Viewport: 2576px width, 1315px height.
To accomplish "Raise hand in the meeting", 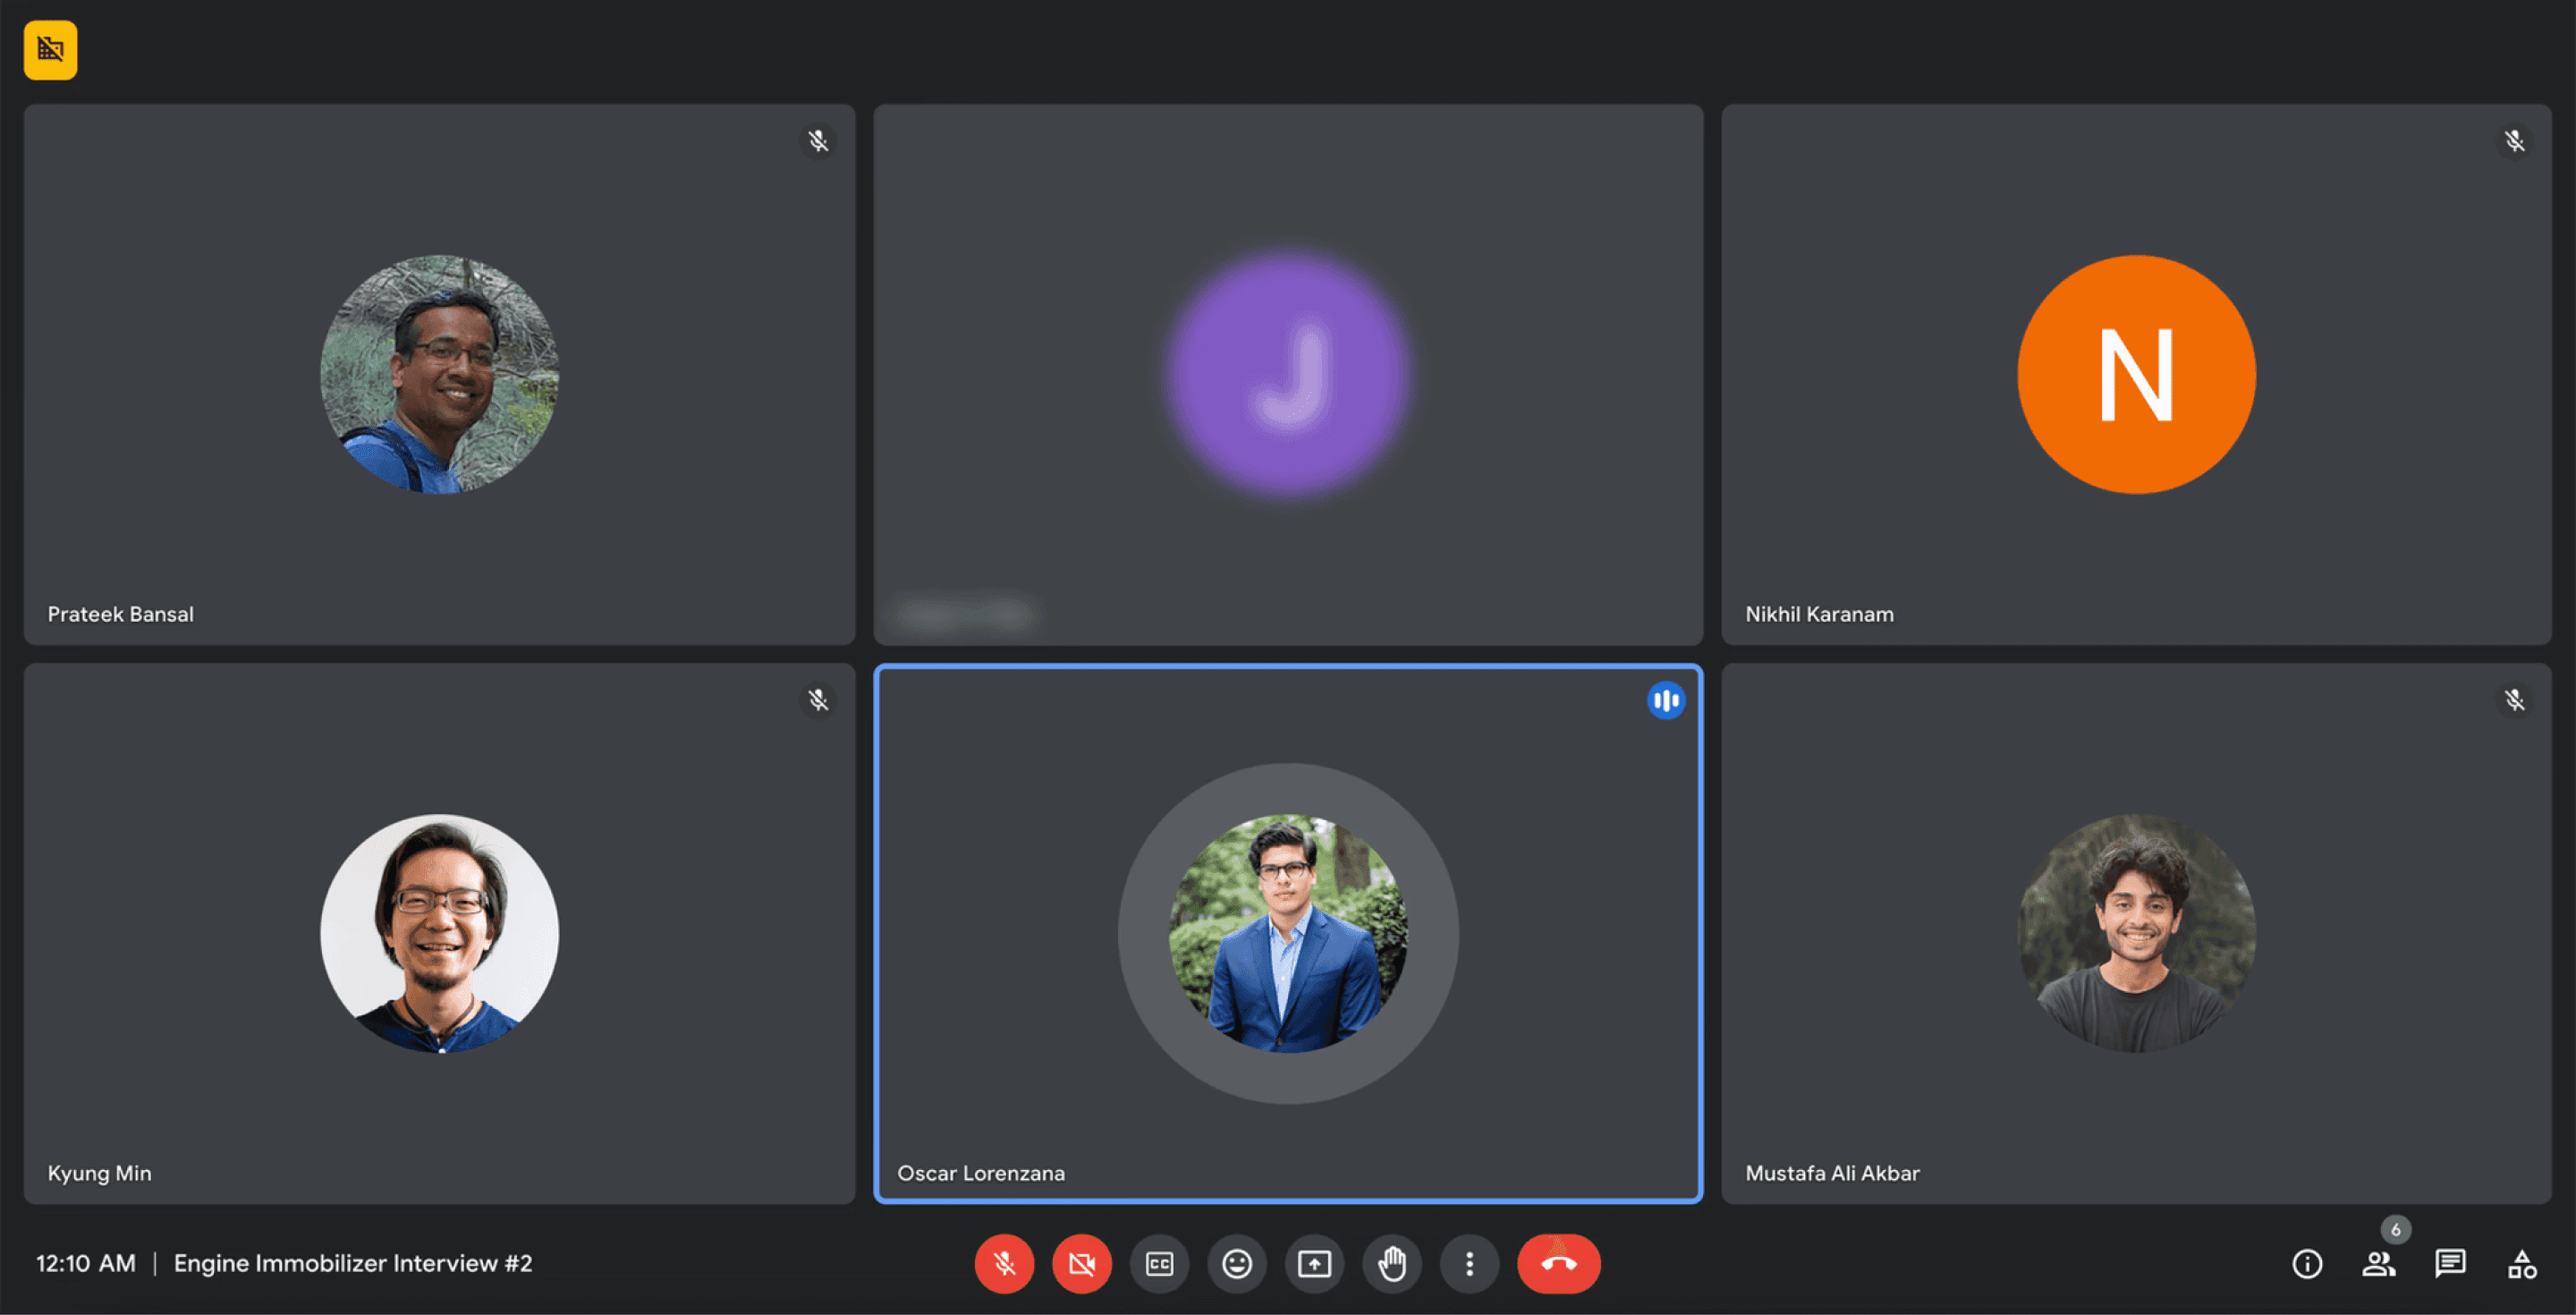I will [1392, 1264].
